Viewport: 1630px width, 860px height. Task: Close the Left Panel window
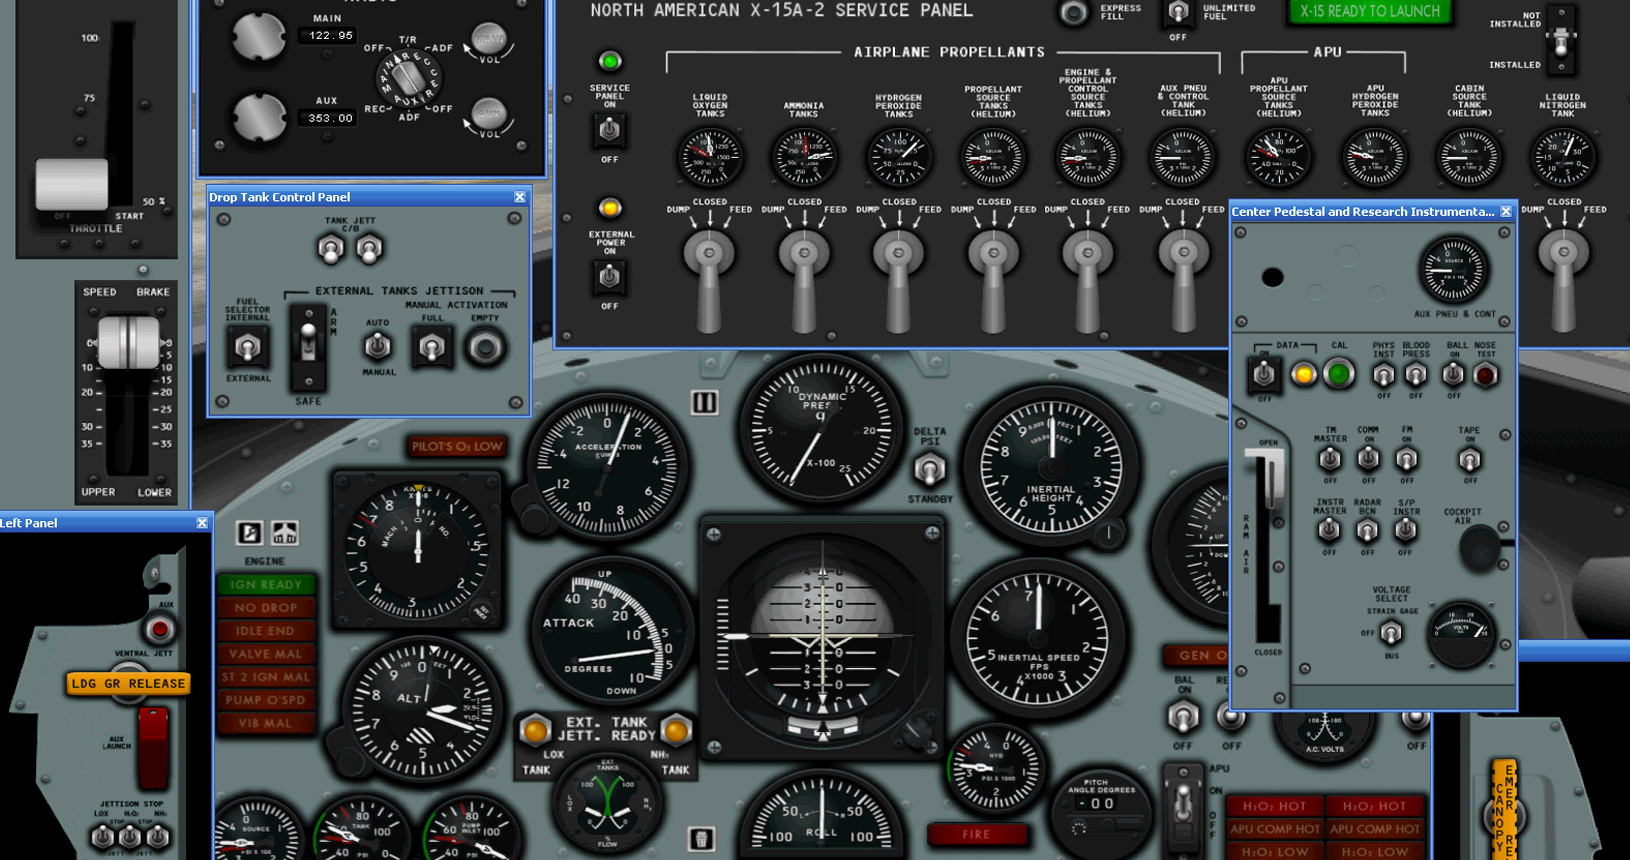point(202,523)
